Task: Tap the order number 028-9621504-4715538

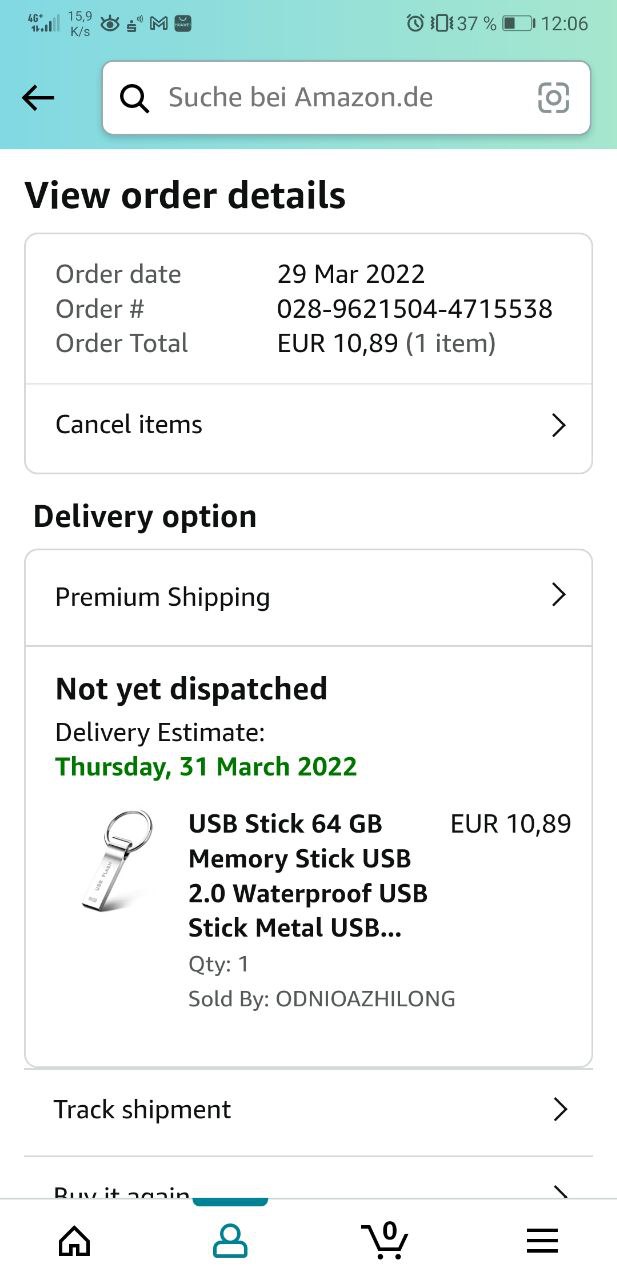Action: pos(414,309)
